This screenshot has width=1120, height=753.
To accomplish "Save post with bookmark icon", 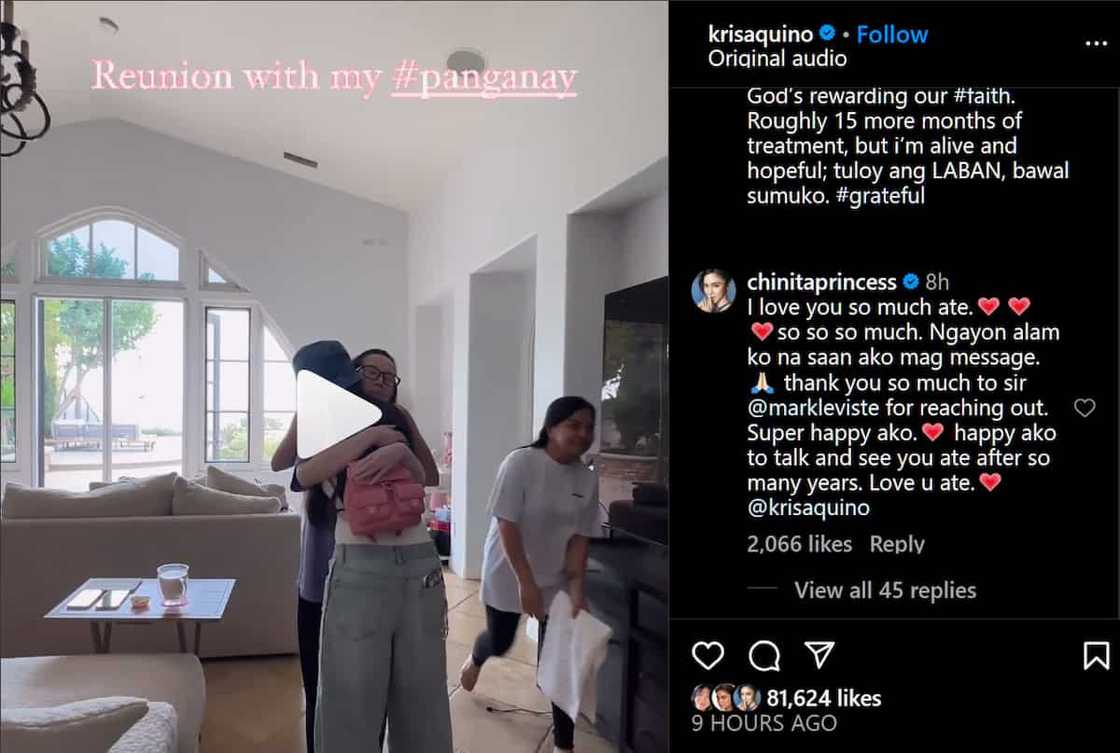I will click(1096, 655).
